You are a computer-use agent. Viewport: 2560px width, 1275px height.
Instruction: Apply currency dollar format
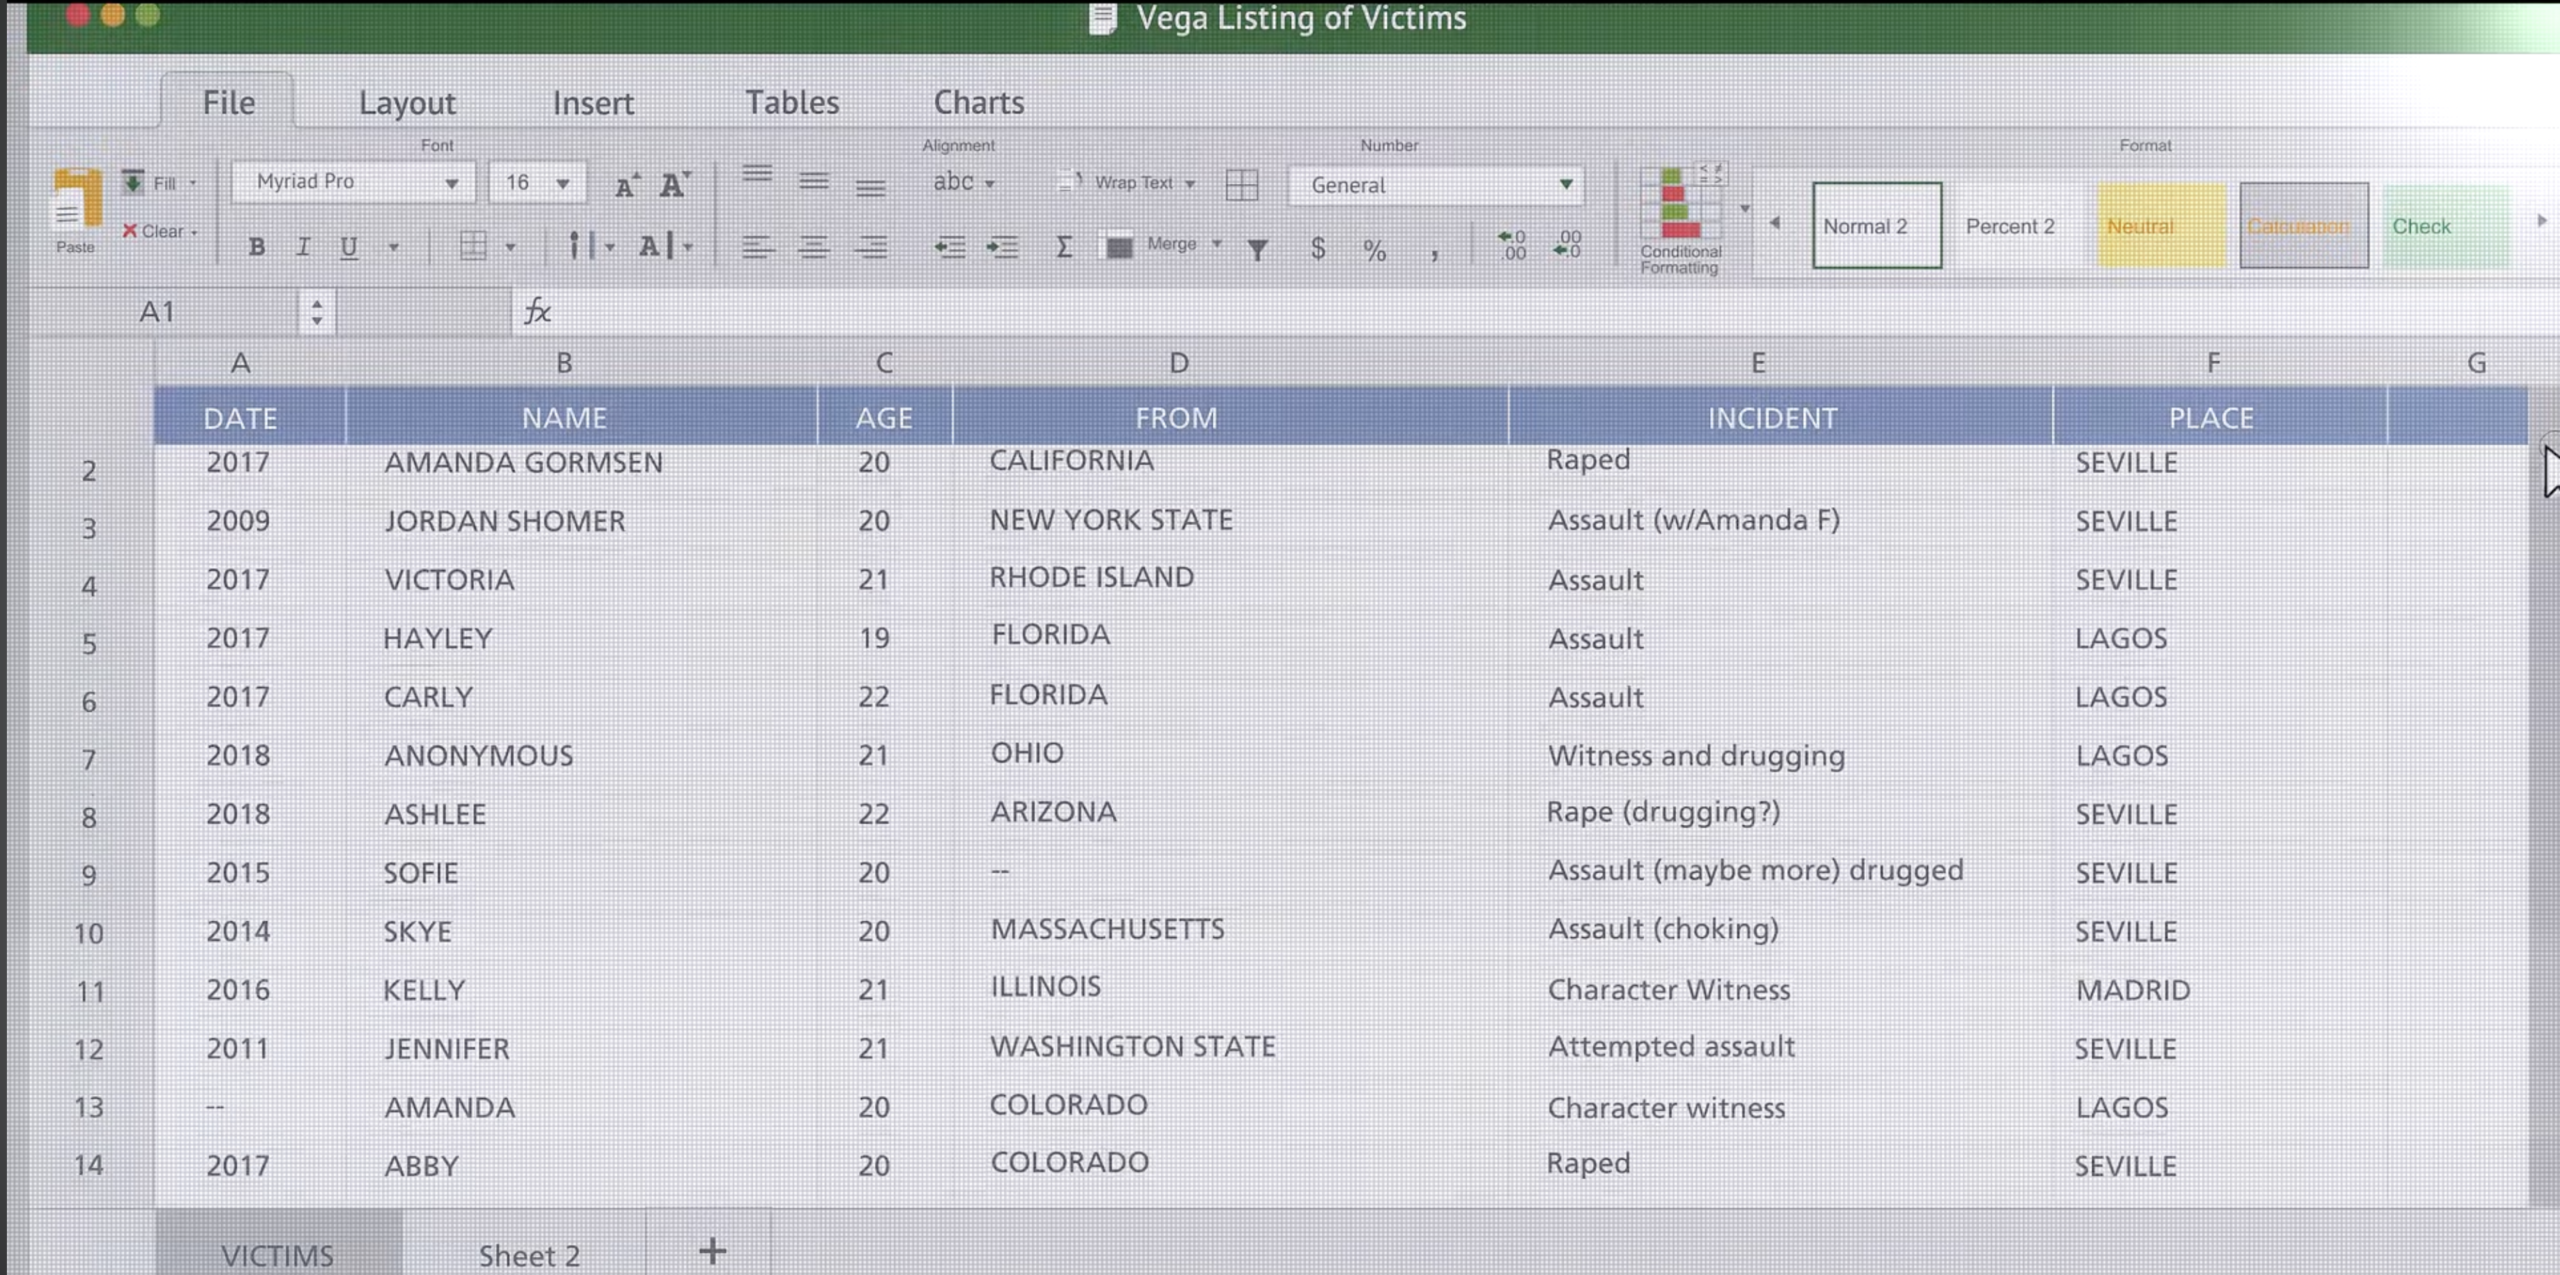(1317, 248)
